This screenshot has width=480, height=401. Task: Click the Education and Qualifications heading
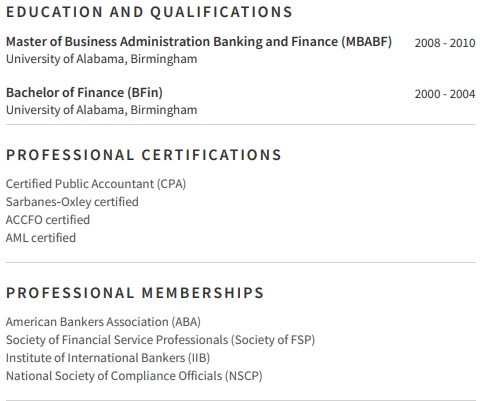[x=149, y=12]
